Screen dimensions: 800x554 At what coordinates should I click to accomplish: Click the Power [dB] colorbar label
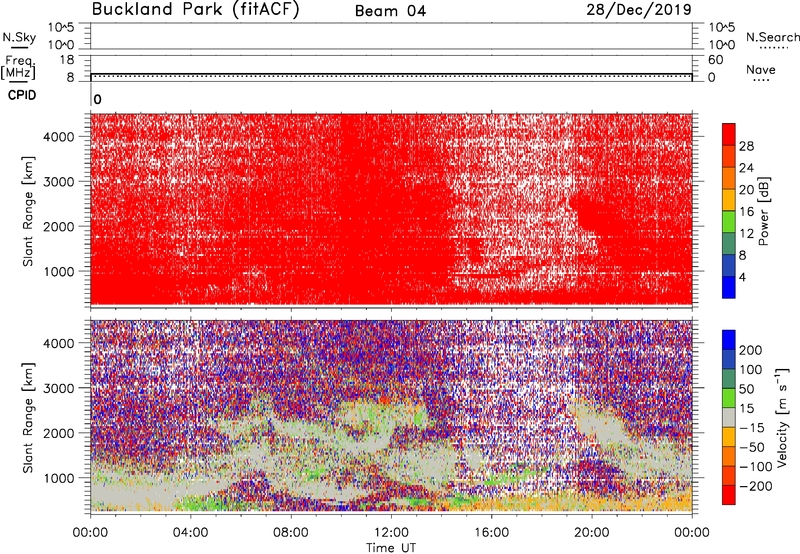pyautogui.click(x=763, y=211)
